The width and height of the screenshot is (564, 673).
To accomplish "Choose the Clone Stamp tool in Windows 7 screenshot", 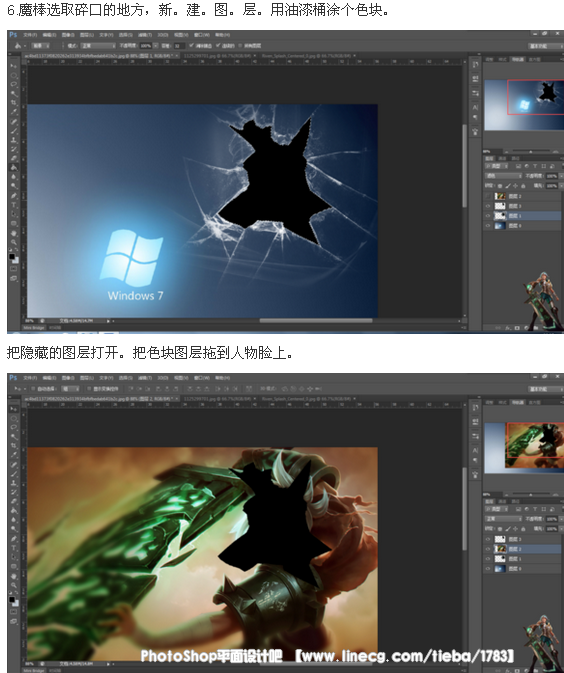I will (13, 140).
